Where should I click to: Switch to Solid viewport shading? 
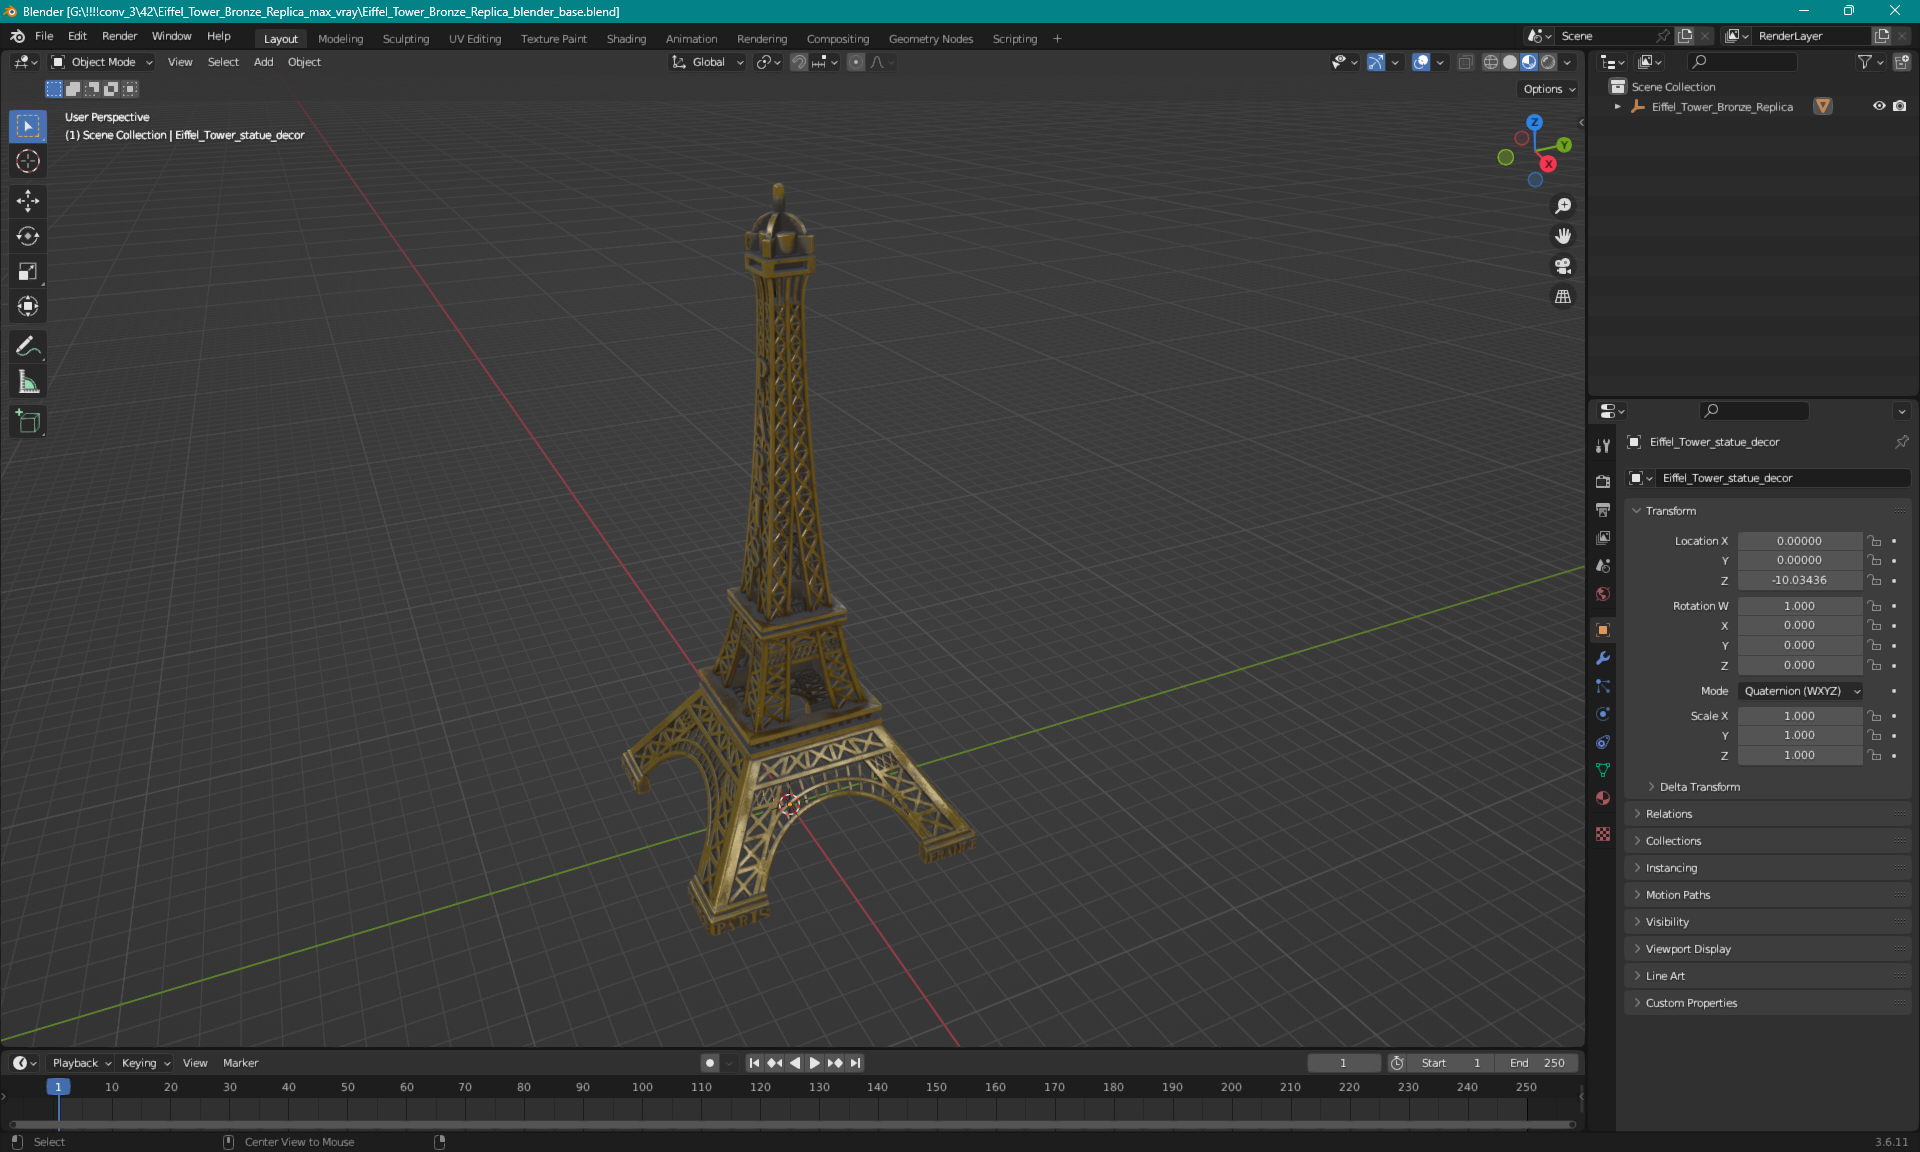click(x=1510, y=62)
